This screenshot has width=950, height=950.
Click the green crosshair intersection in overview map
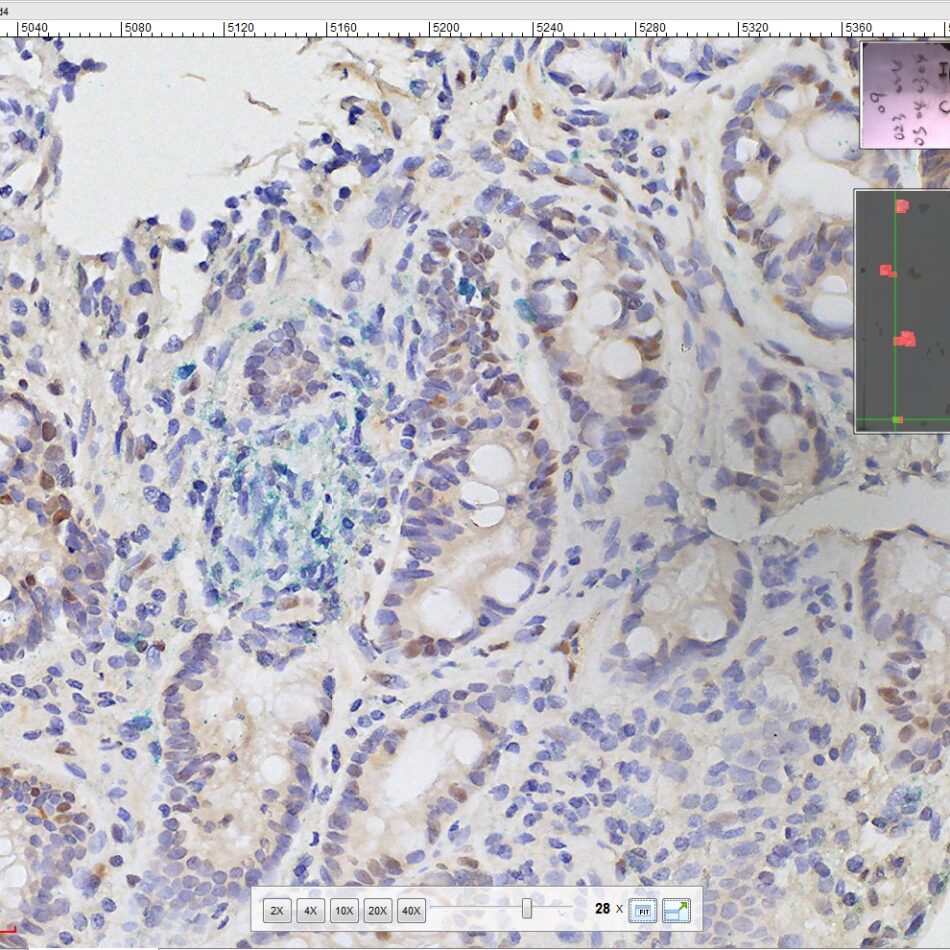(897, 419)
